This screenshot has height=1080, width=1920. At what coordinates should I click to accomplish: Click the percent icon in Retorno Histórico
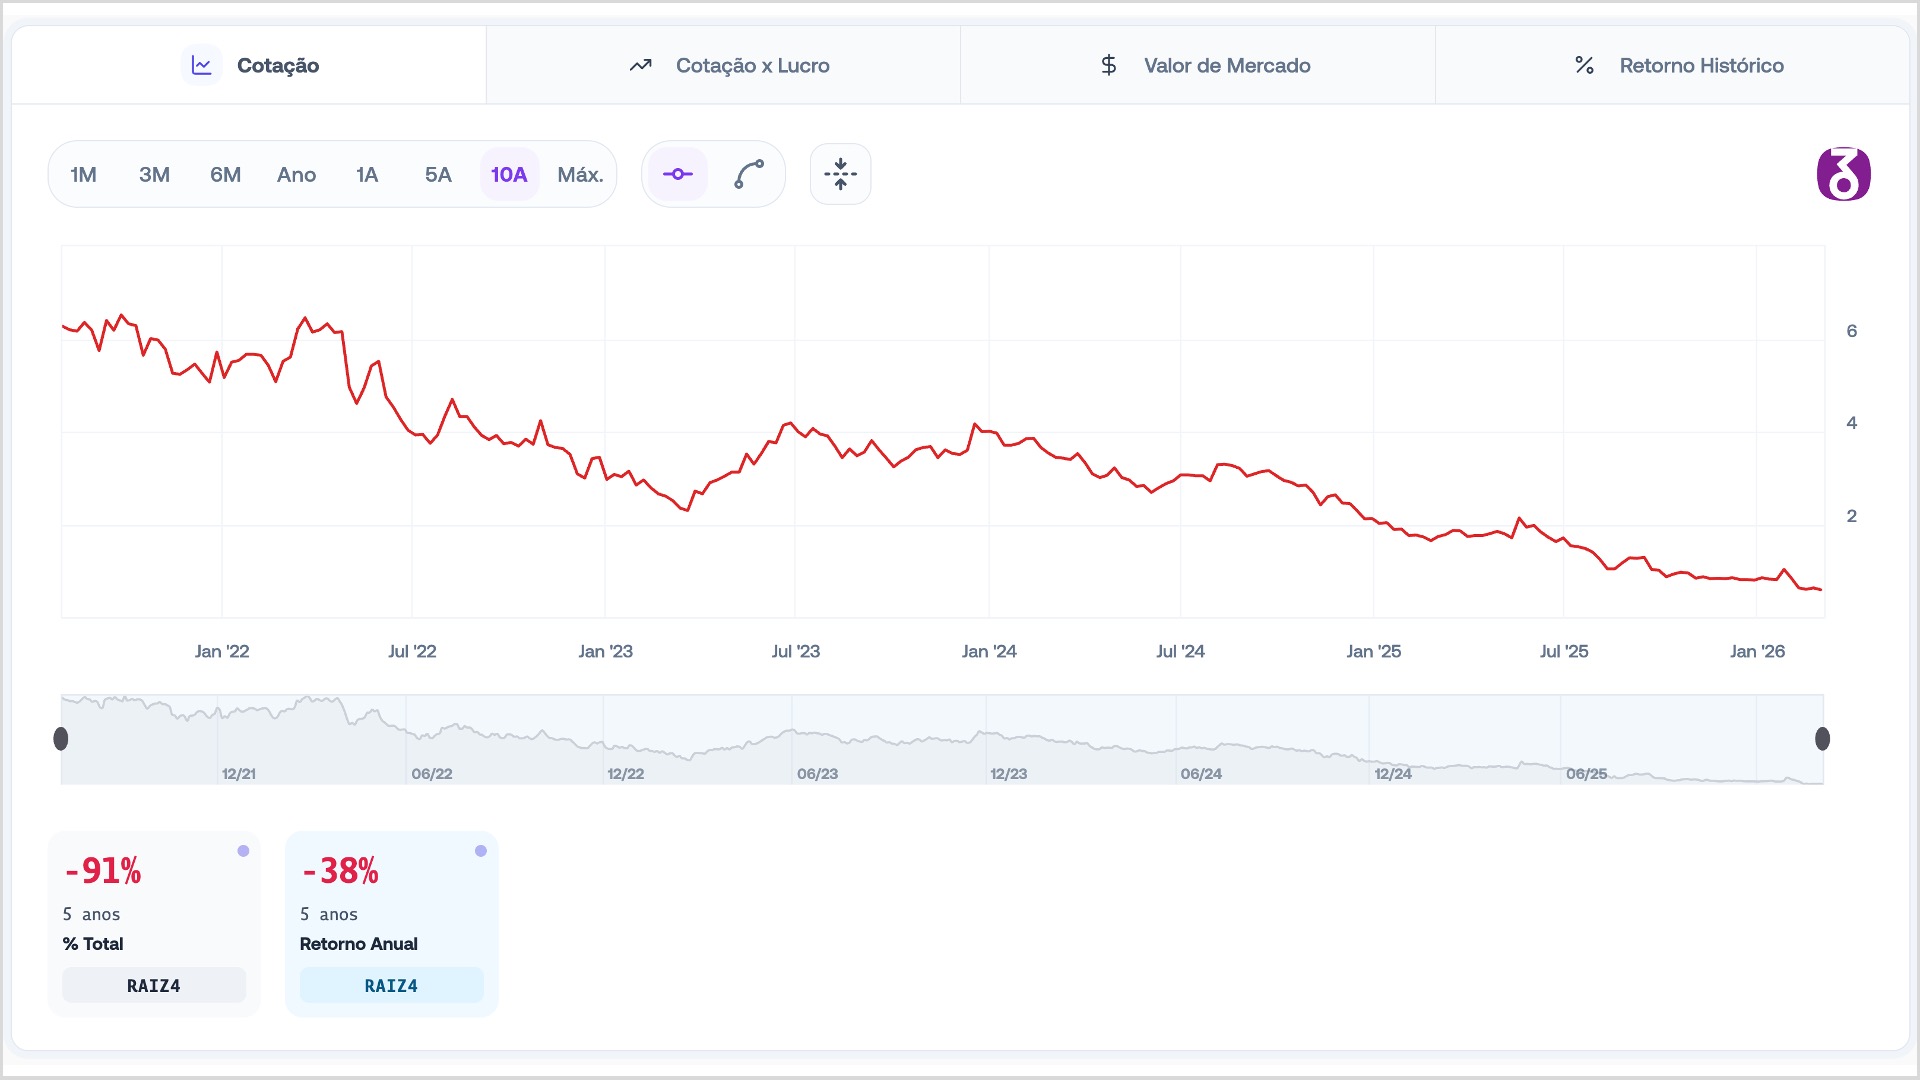[x=1584, y=65]
